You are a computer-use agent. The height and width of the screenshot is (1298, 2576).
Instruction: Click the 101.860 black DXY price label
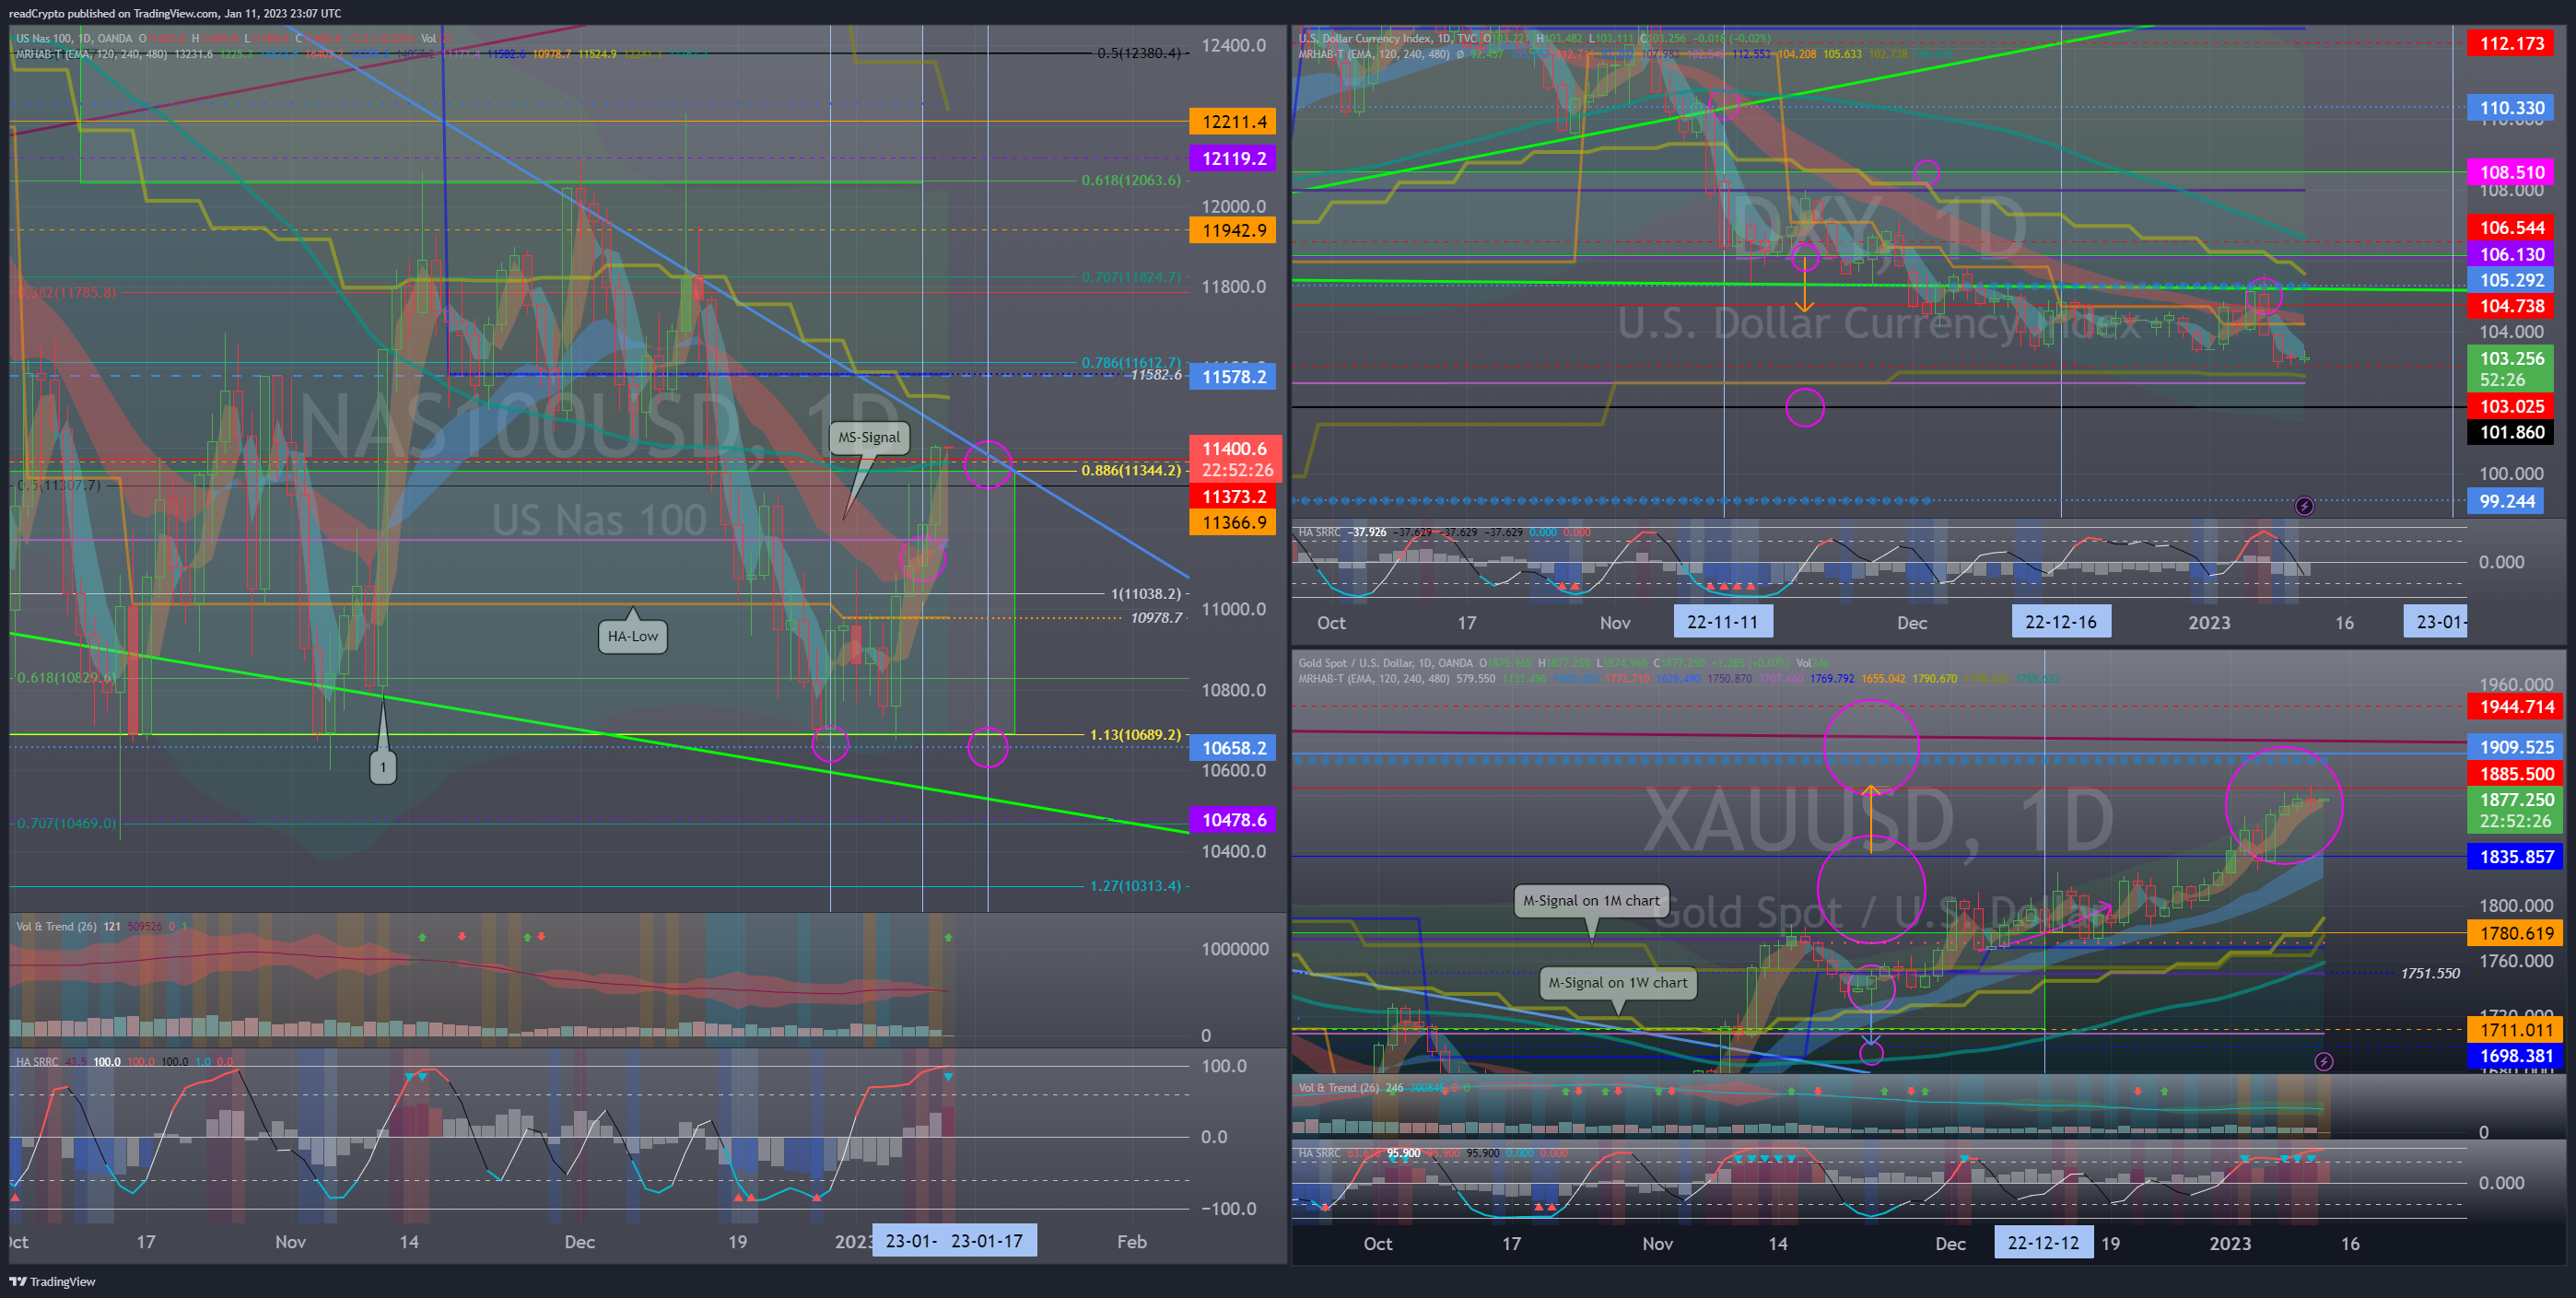2510,432
